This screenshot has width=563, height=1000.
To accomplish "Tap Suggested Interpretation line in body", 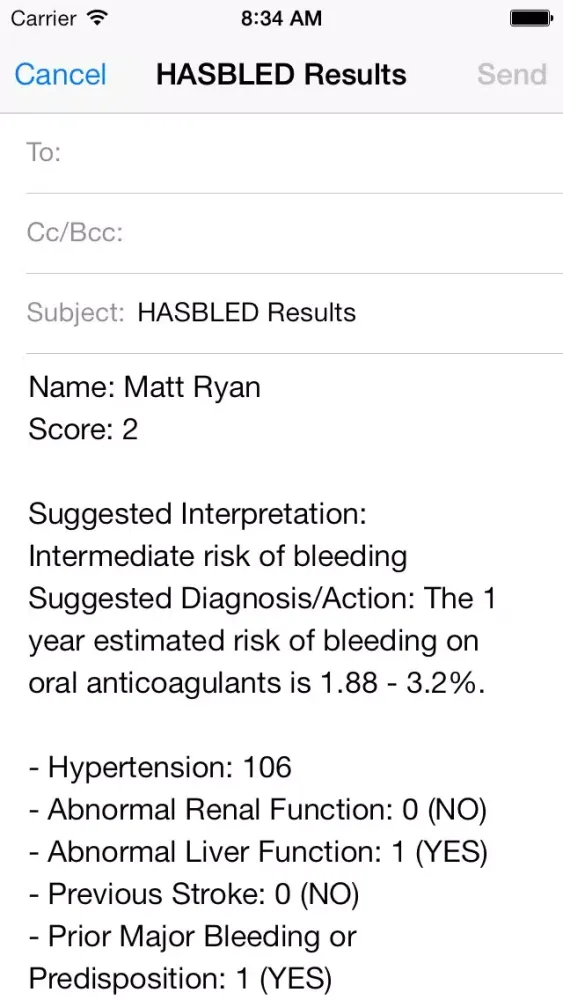I will coord(197,514).
